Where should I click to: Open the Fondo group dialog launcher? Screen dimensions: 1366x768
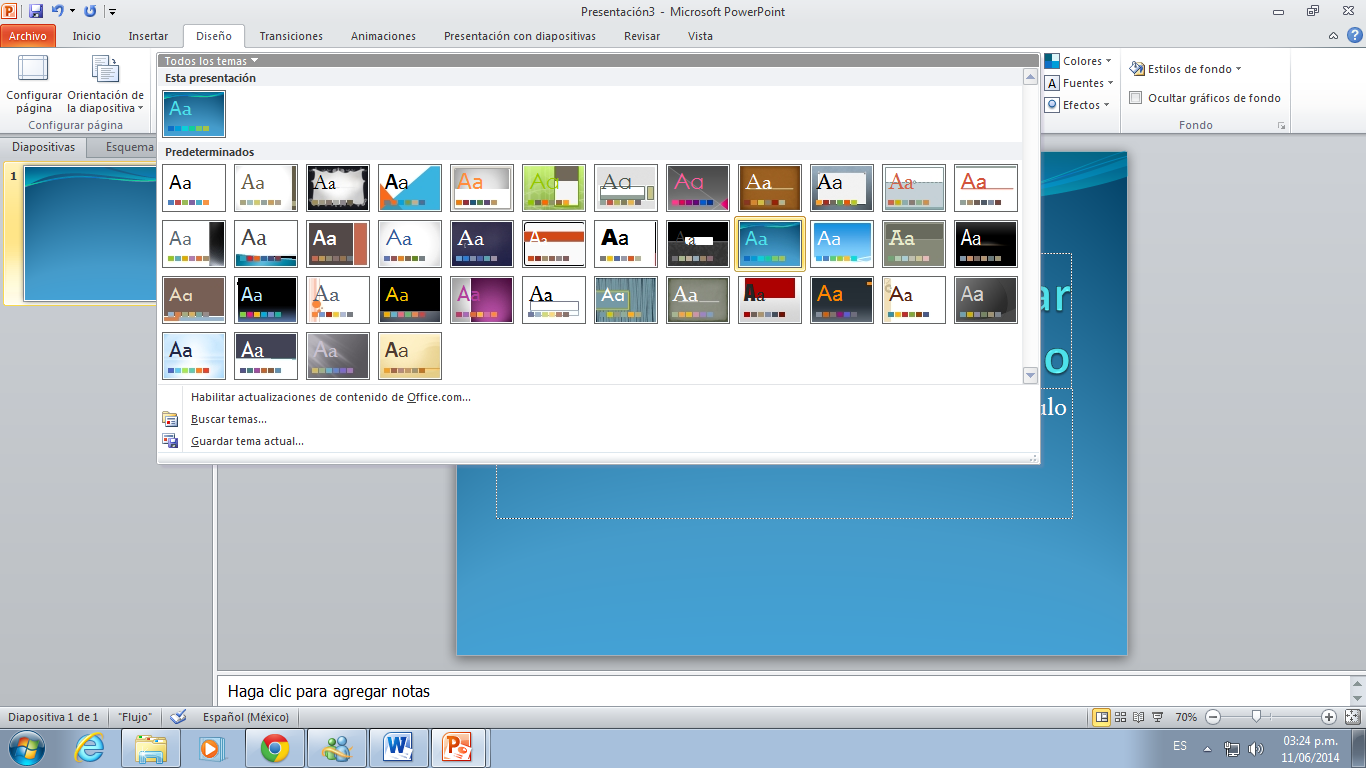[1280, 126]
